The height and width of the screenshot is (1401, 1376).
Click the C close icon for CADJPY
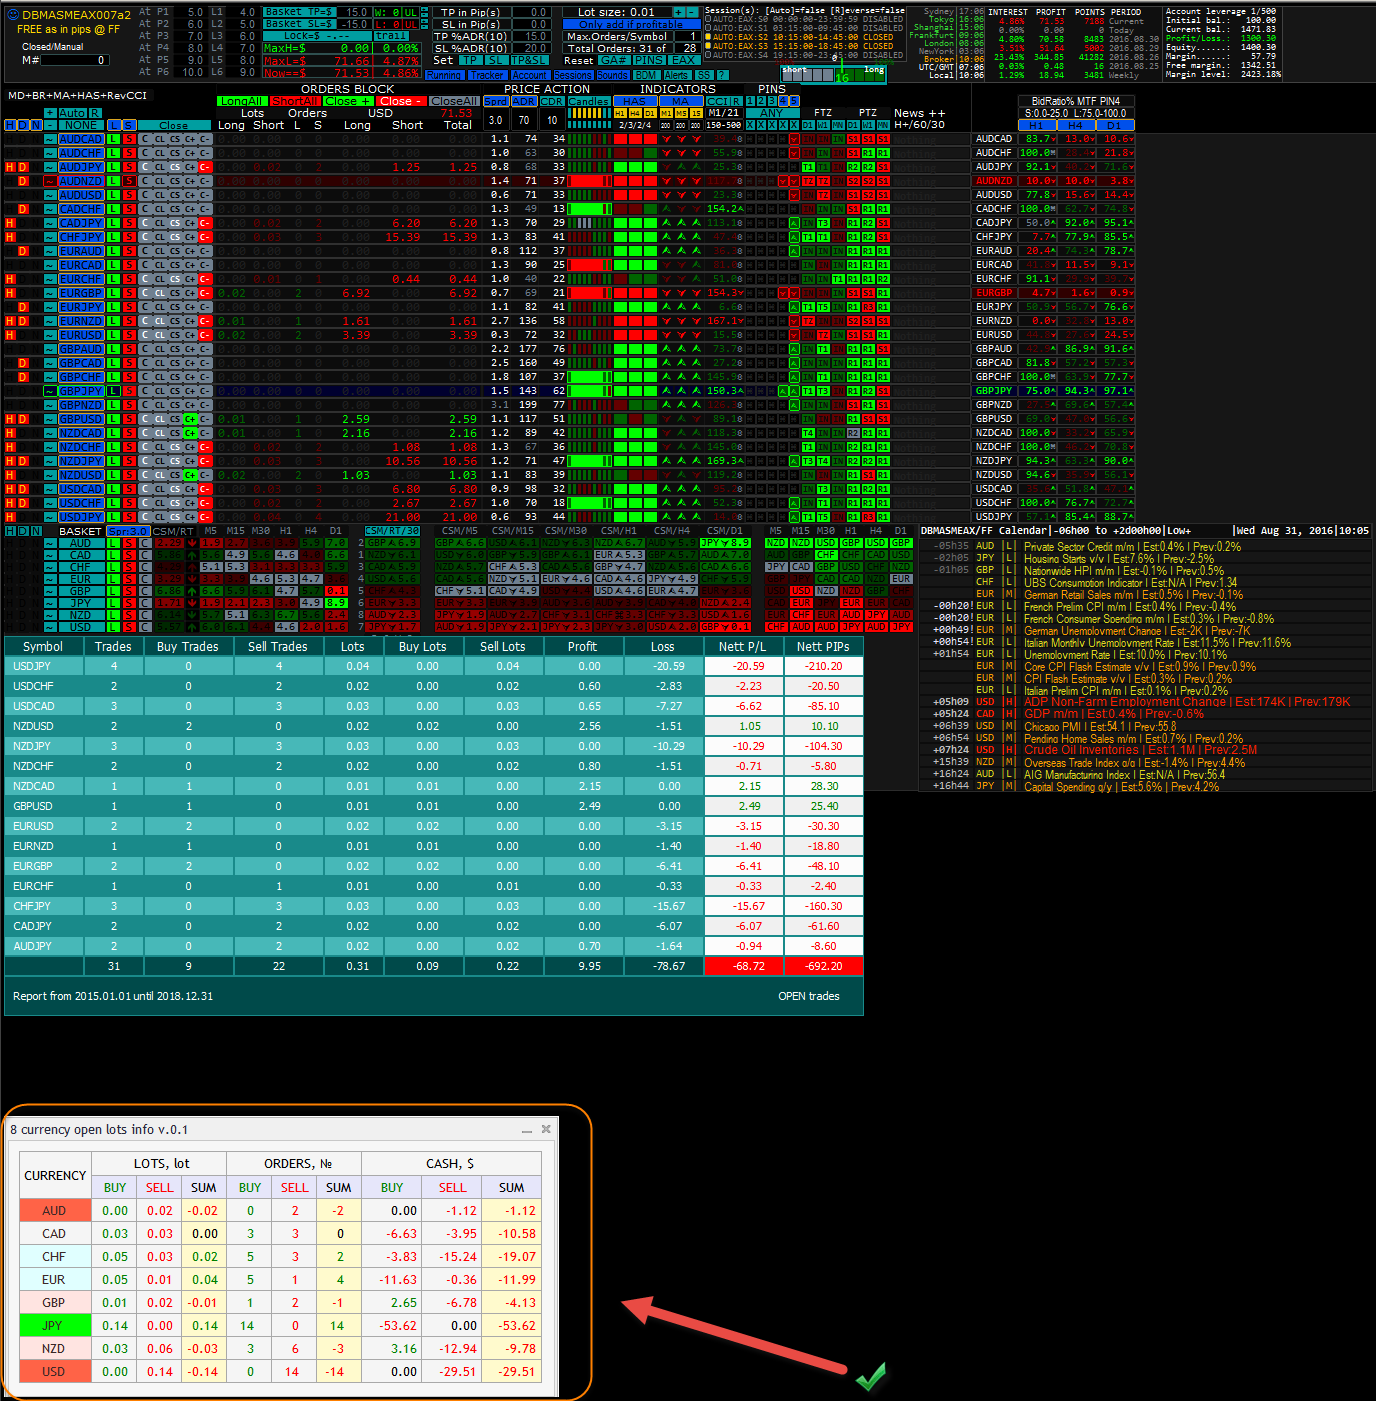coord(145,223)
